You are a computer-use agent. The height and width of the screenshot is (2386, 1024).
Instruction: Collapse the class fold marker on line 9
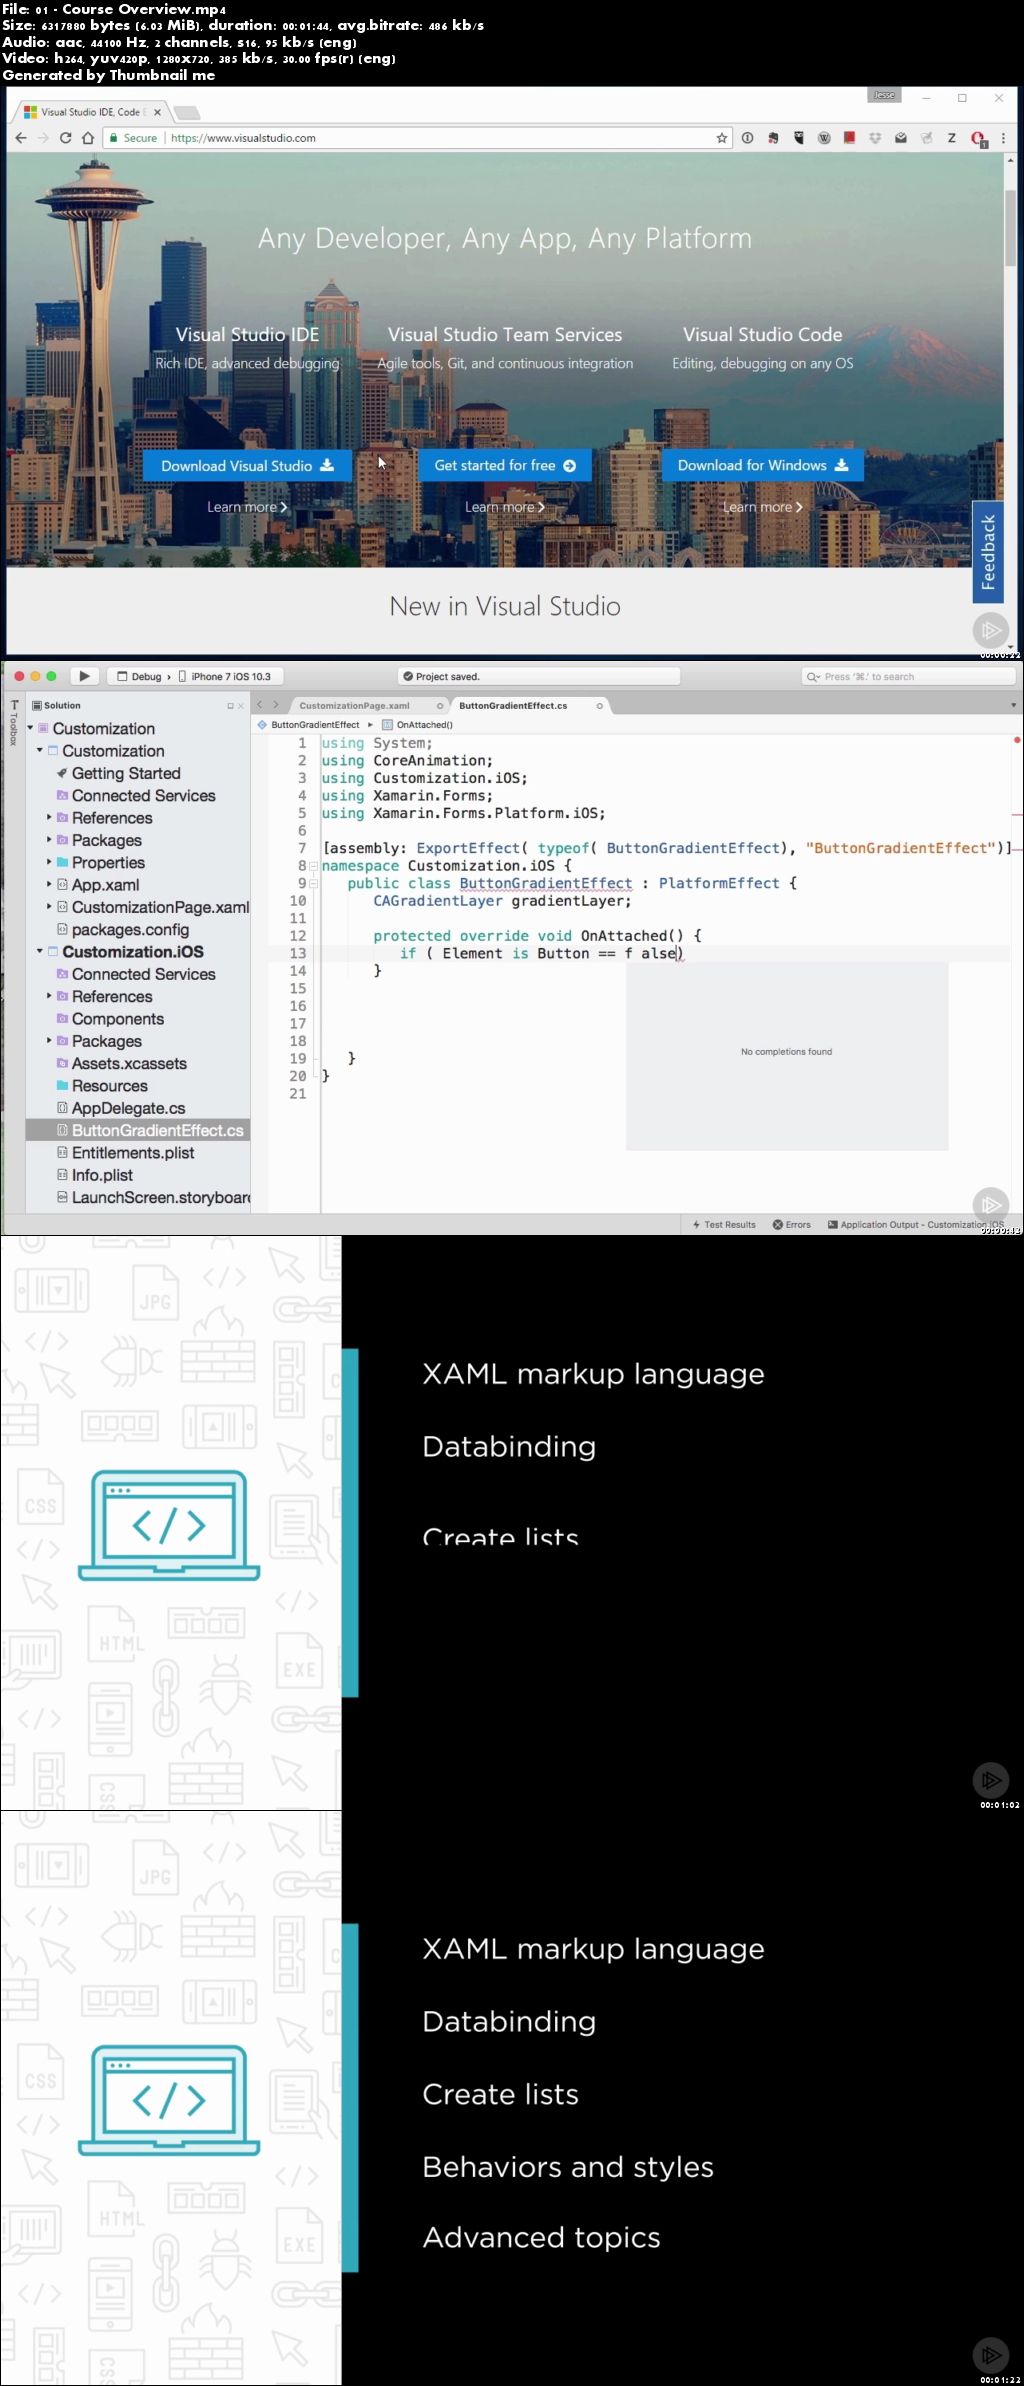click(313, 883)
